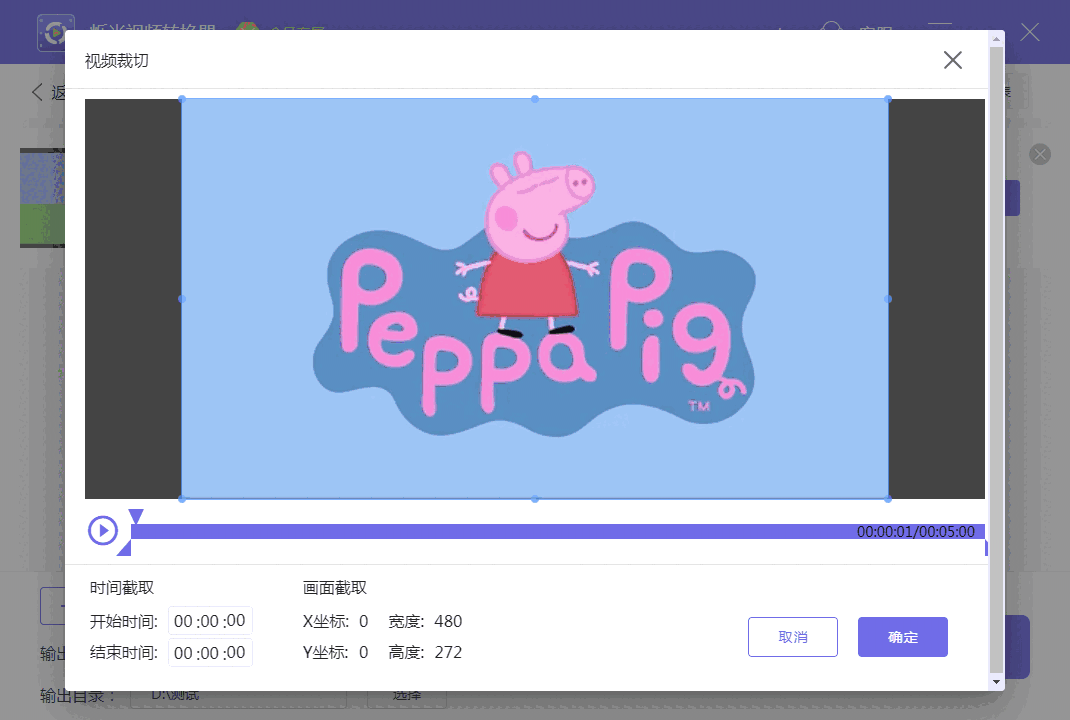Select middle-right crop handle
Viewport: 1070px width, 720px height.
tap(888, 299)
